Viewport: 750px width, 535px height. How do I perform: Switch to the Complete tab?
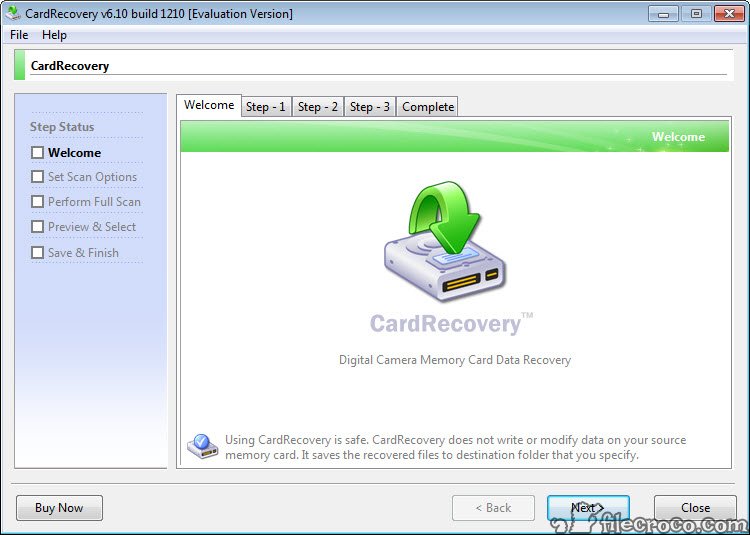coord(428,107)
